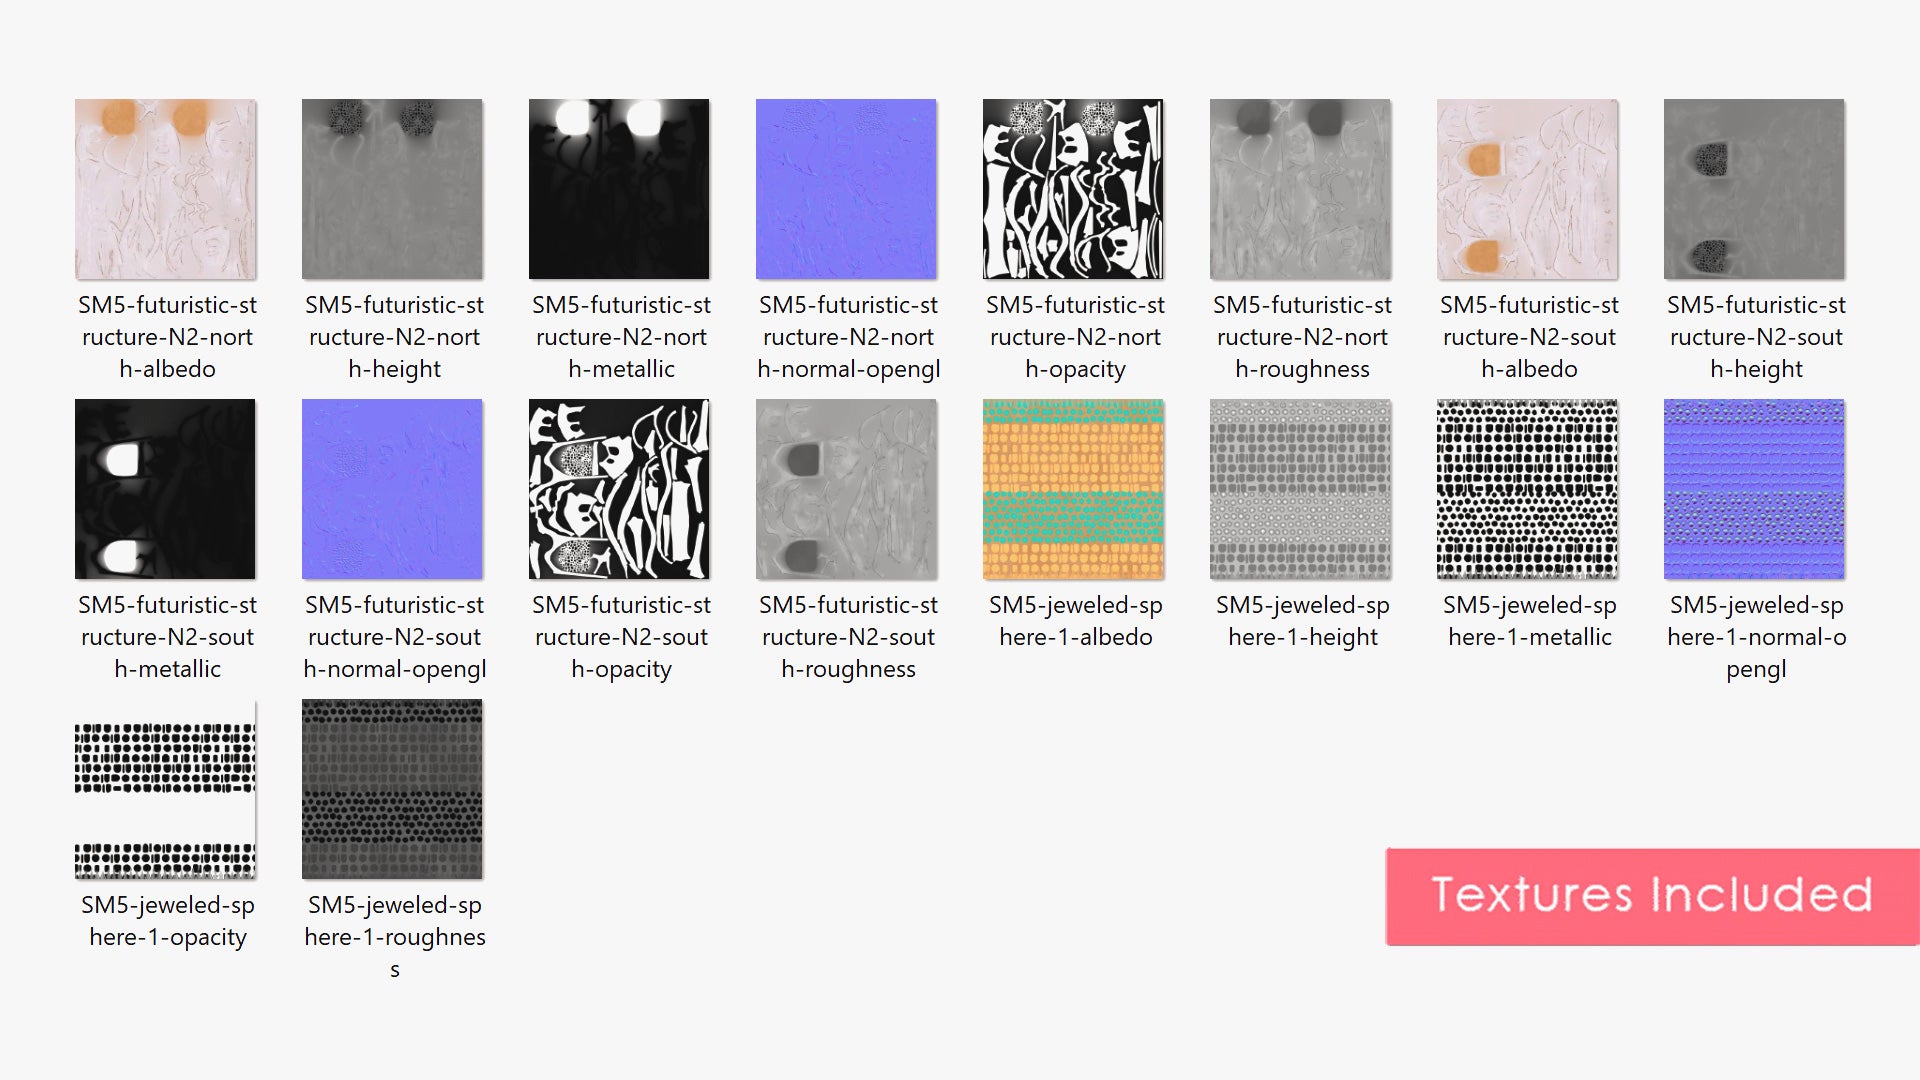Click the SM5-jeweled-sphere-1-albedo file name label
This screenshot has height=1080, width=1920.
click(1075, 621)
